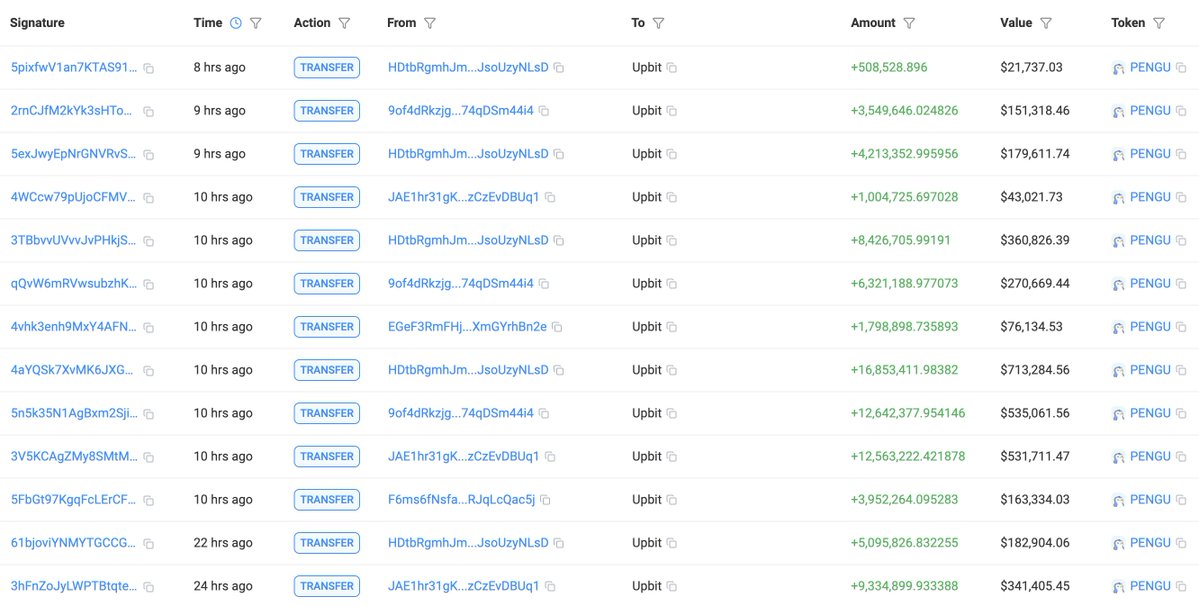
Task: Click TRANSFER badge in the 8 hrs ago row
Action: [x=327, y=67]
